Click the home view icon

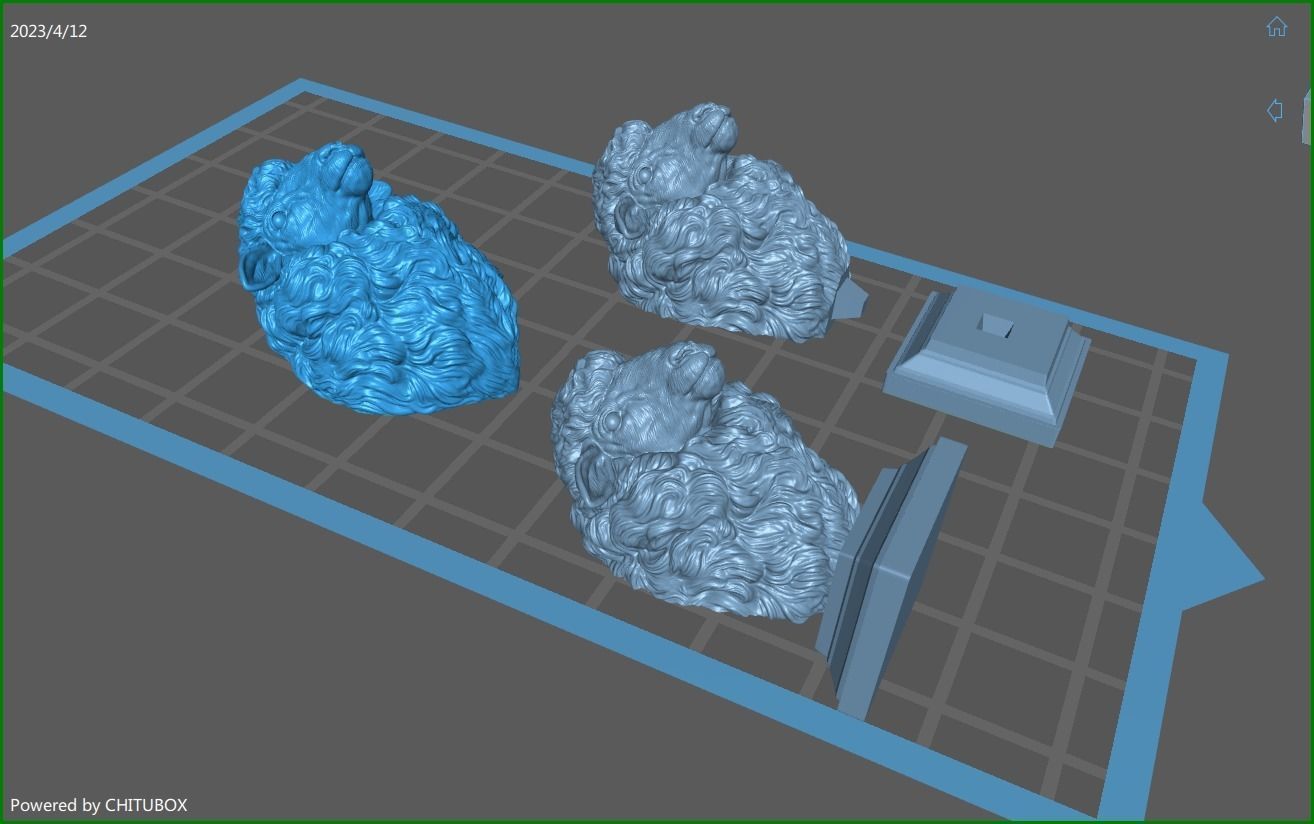(1276, 27)
